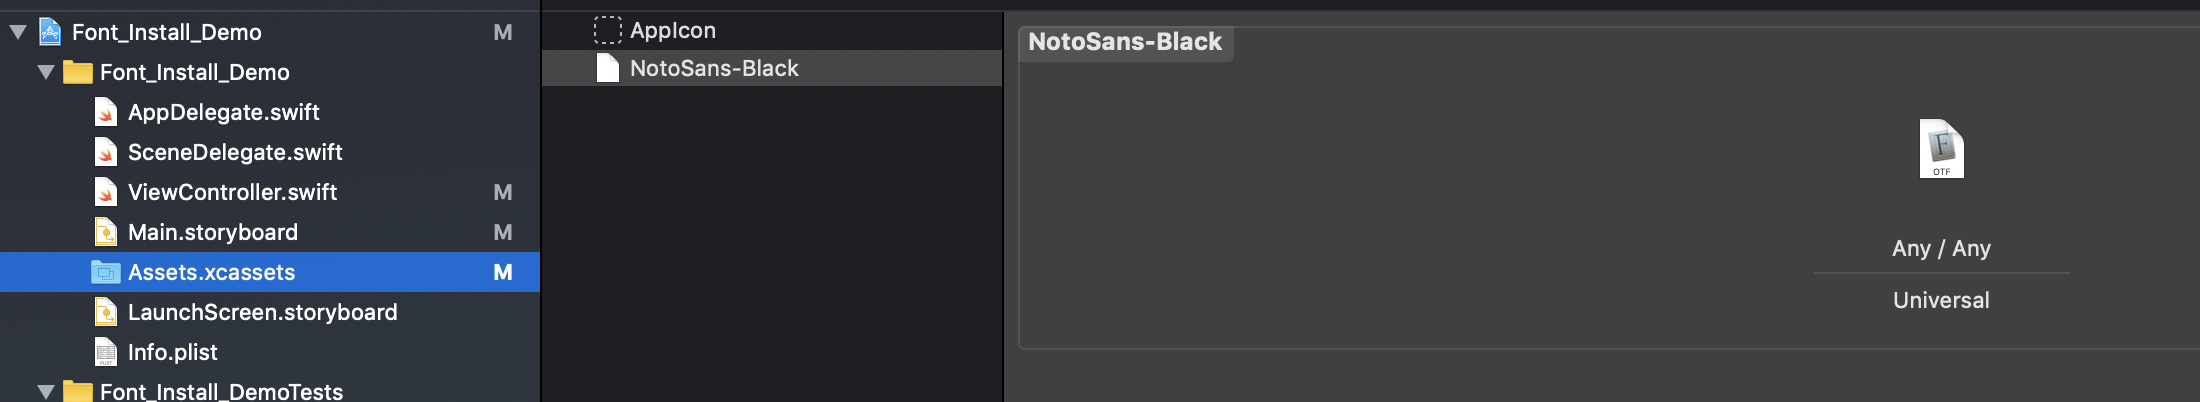
Task: Click the NotoSans-Black asset title header
Action: (x=1125, y=42)
